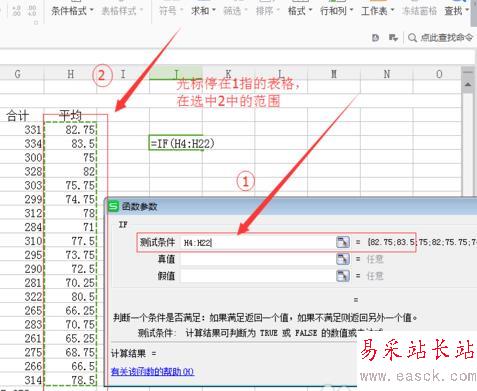The image size is (477, 391).
Task: Open the 查找 menu
Action: point(457,11)
